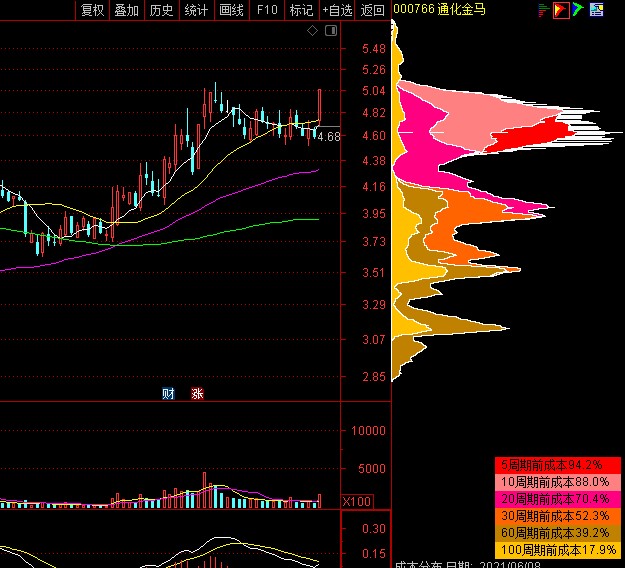Screen dimensions: 625x568
Task: Click the diamond icon above chart
Action: [x=312, y=31]
